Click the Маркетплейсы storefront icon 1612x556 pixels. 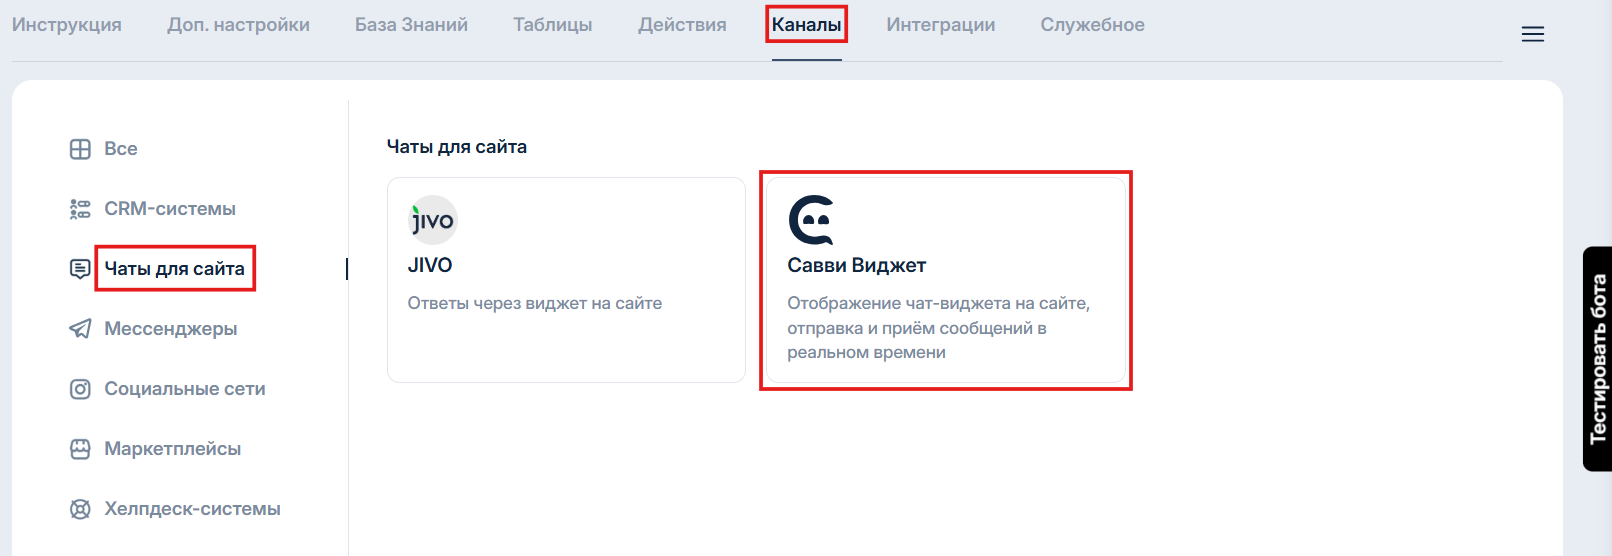(x=80, y=449)
